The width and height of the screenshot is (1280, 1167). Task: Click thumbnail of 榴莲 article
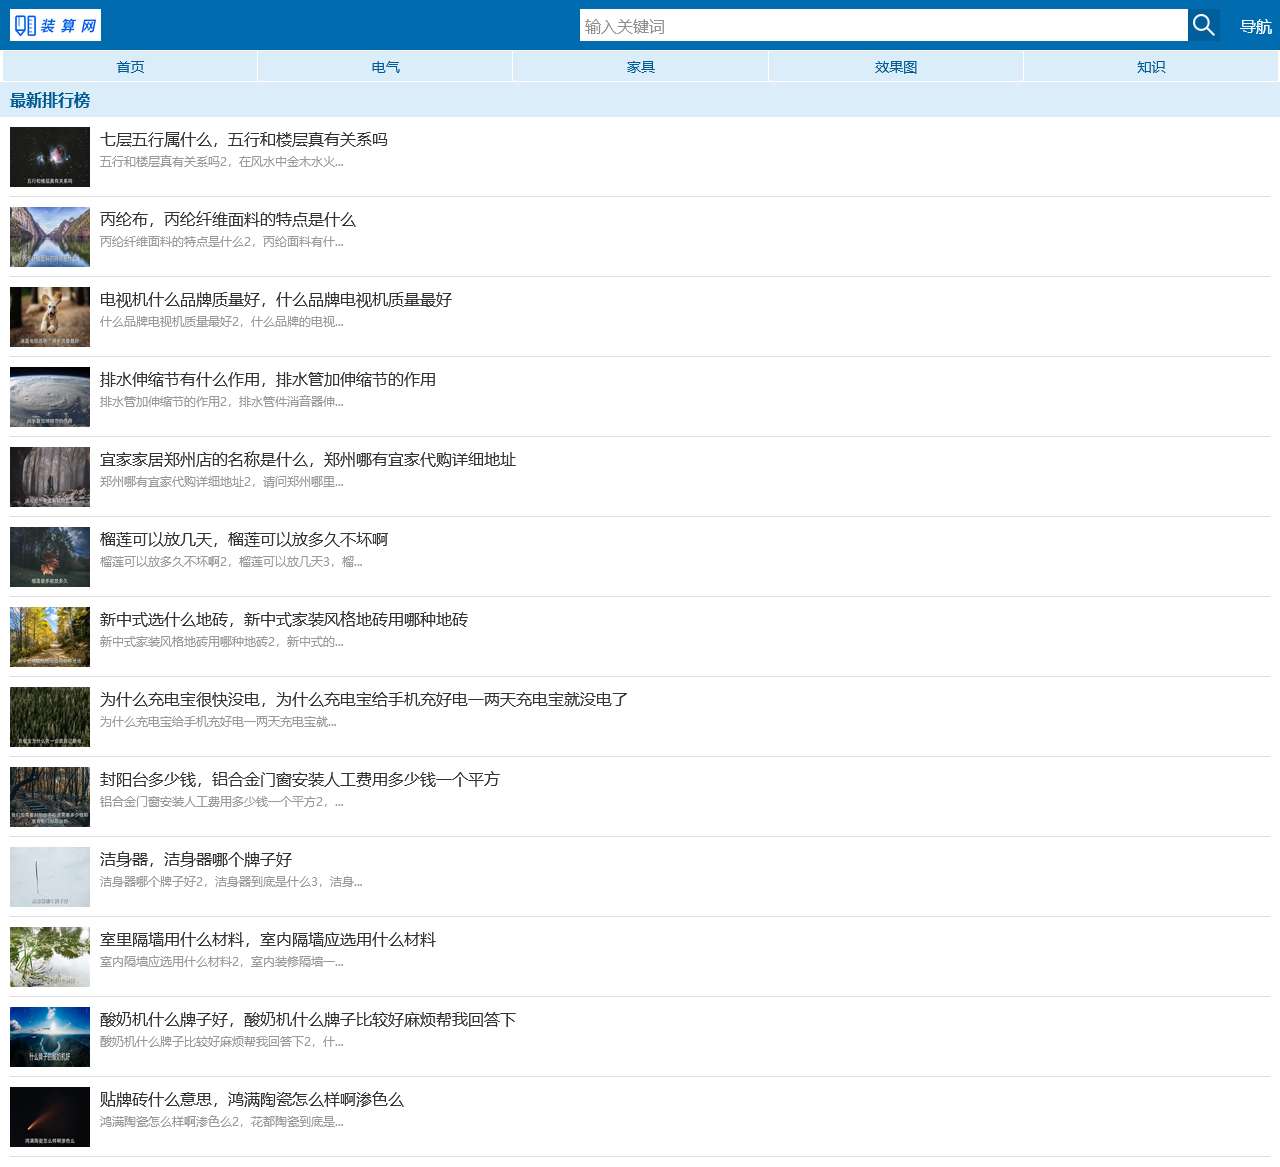pyautogui.click(x=50, y=557)
